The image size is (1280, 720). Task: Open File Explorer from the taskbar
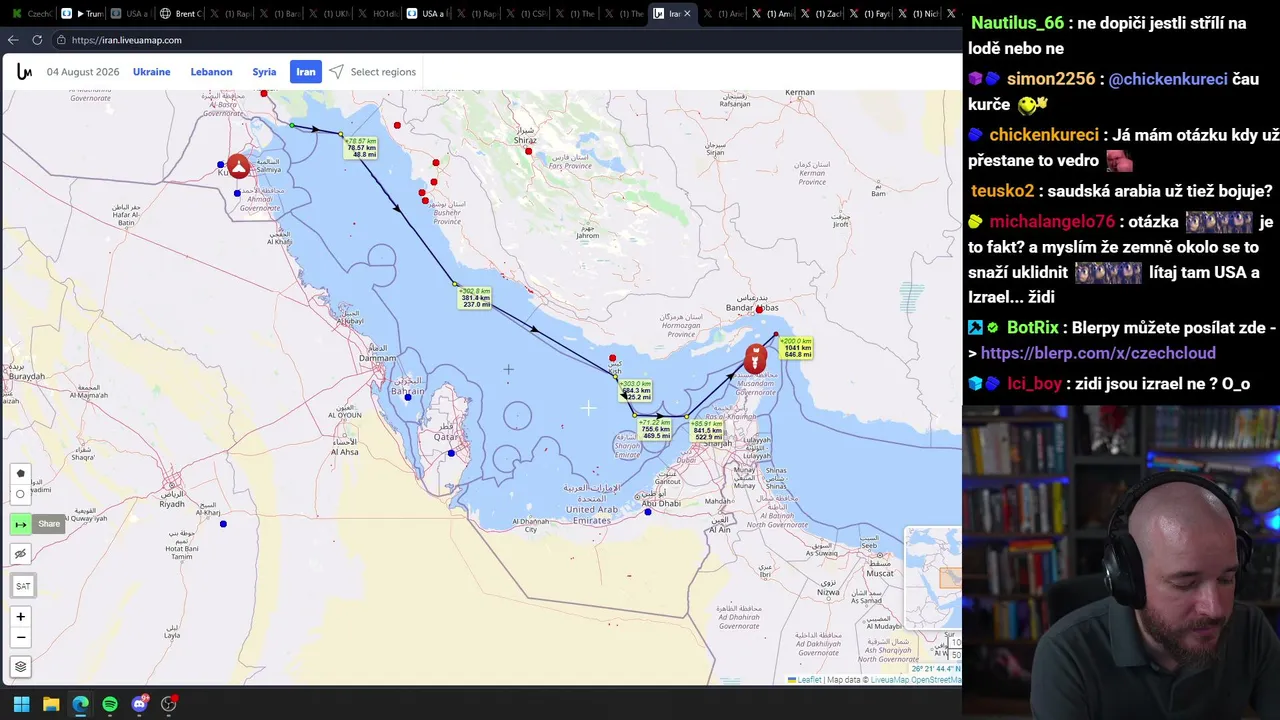51,704
